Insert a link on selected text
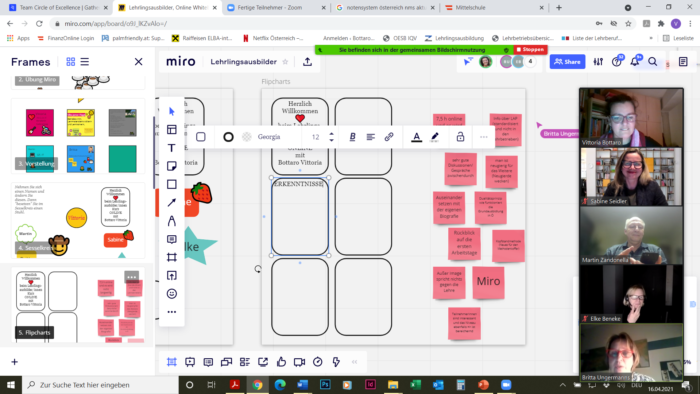700x394 pixels. click(x=389, y=137)
